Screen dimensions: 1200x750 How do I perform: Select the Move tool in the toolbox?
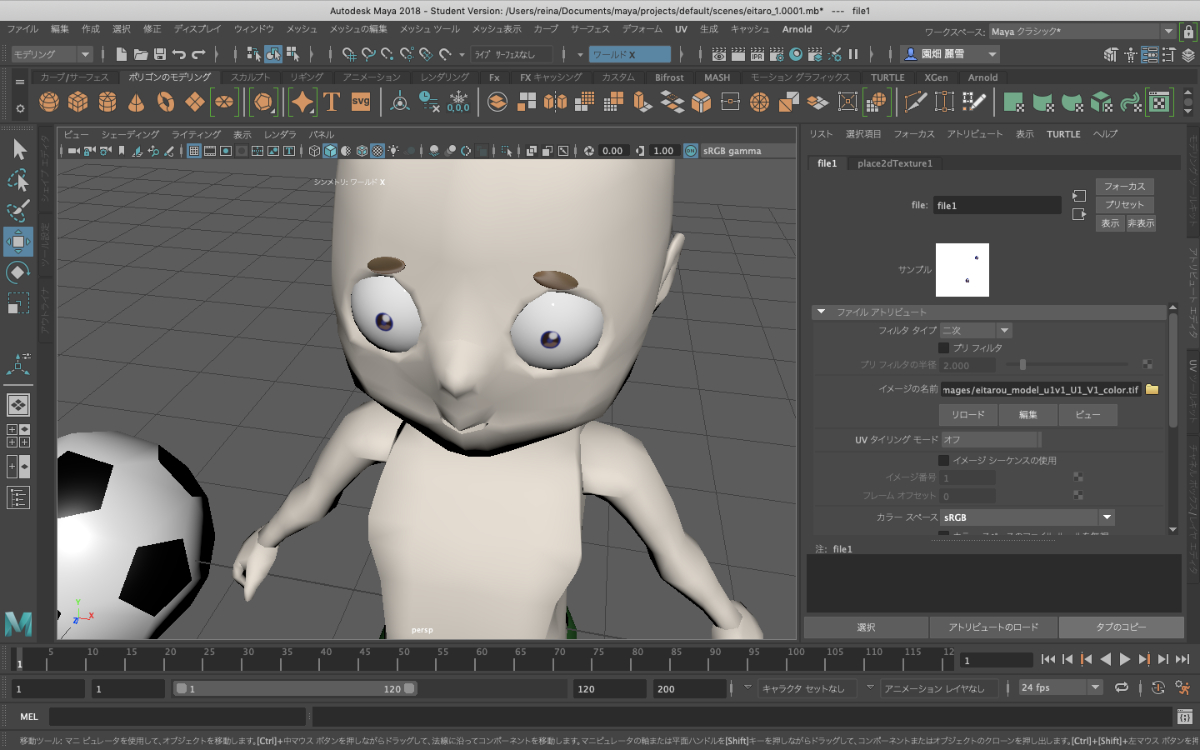tap(18, 241)
